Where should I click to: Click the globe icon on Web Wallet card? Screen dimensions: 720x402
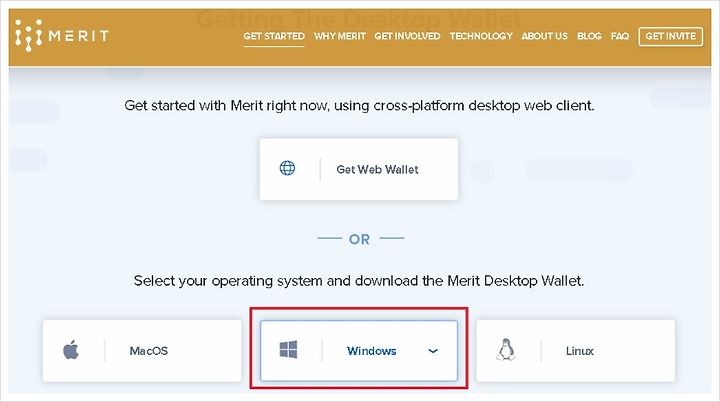287,168
